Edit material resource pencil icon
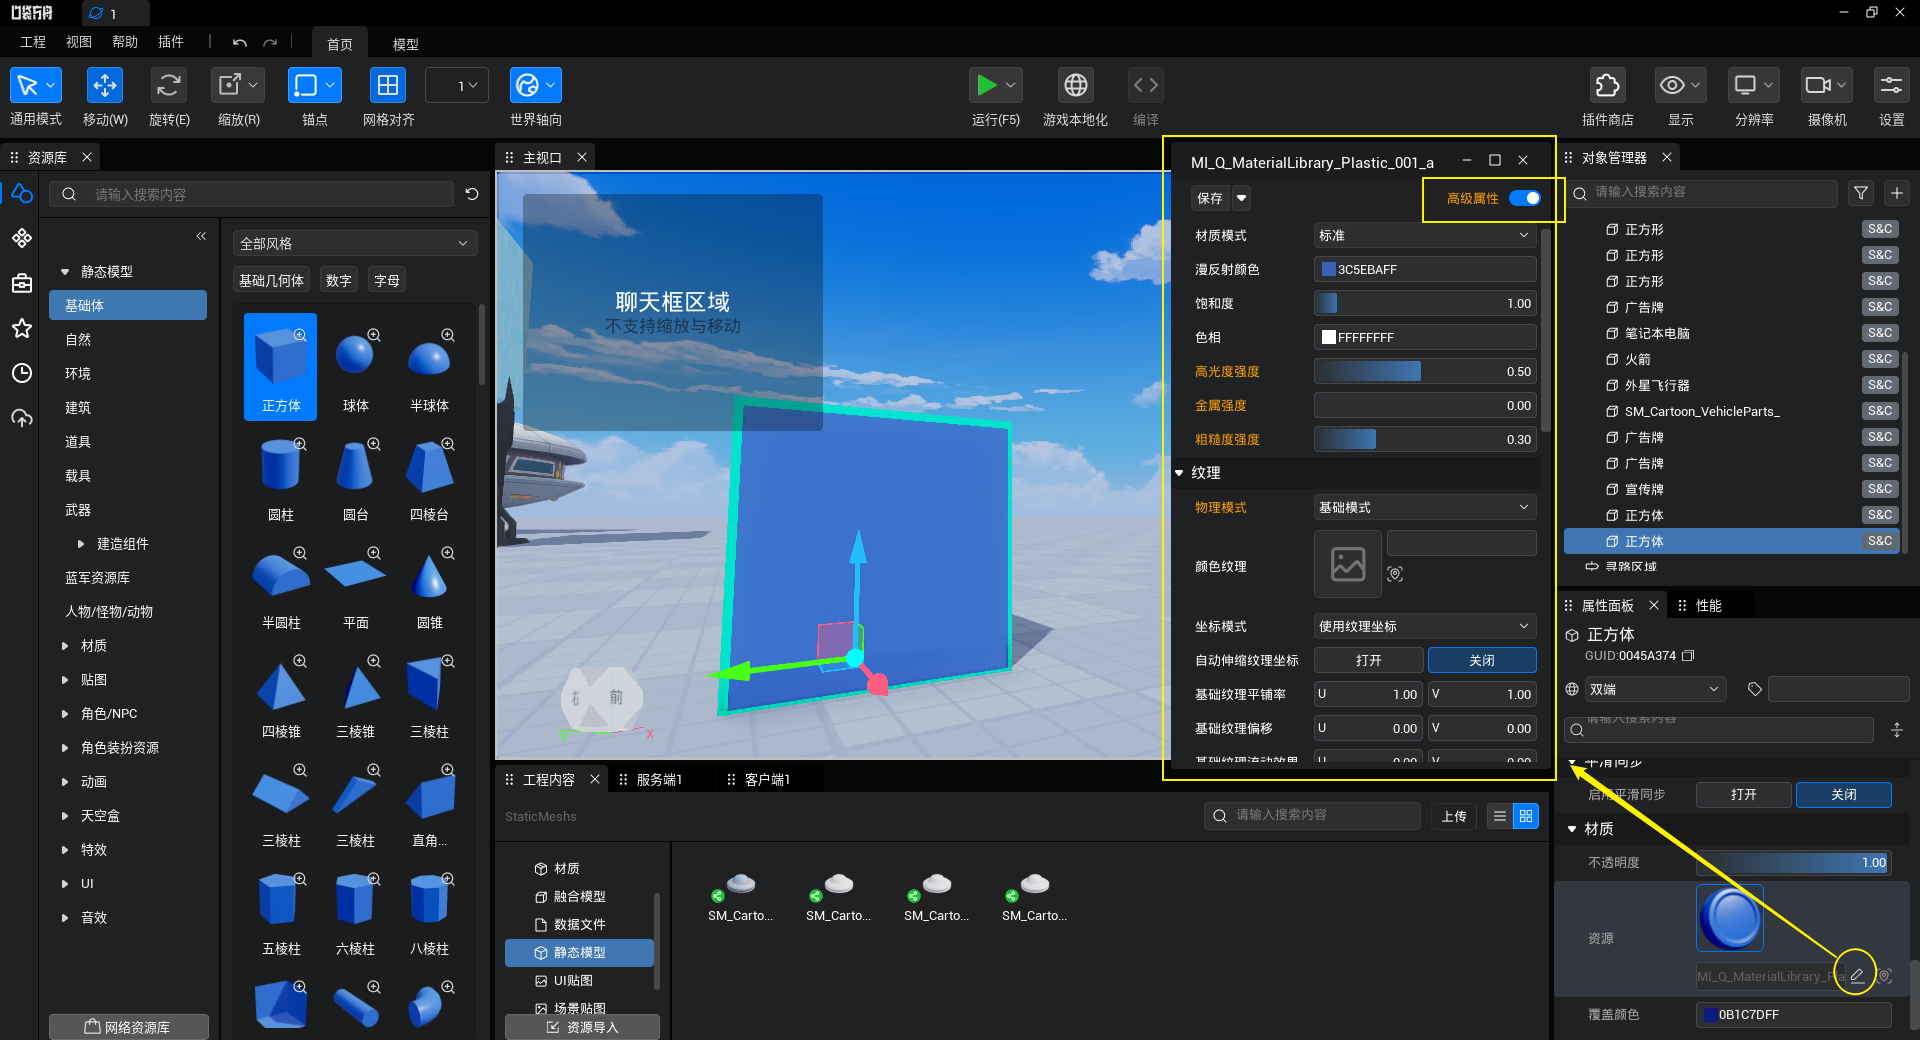This screenshot has height=1040, width=1920. point(1857,975)
